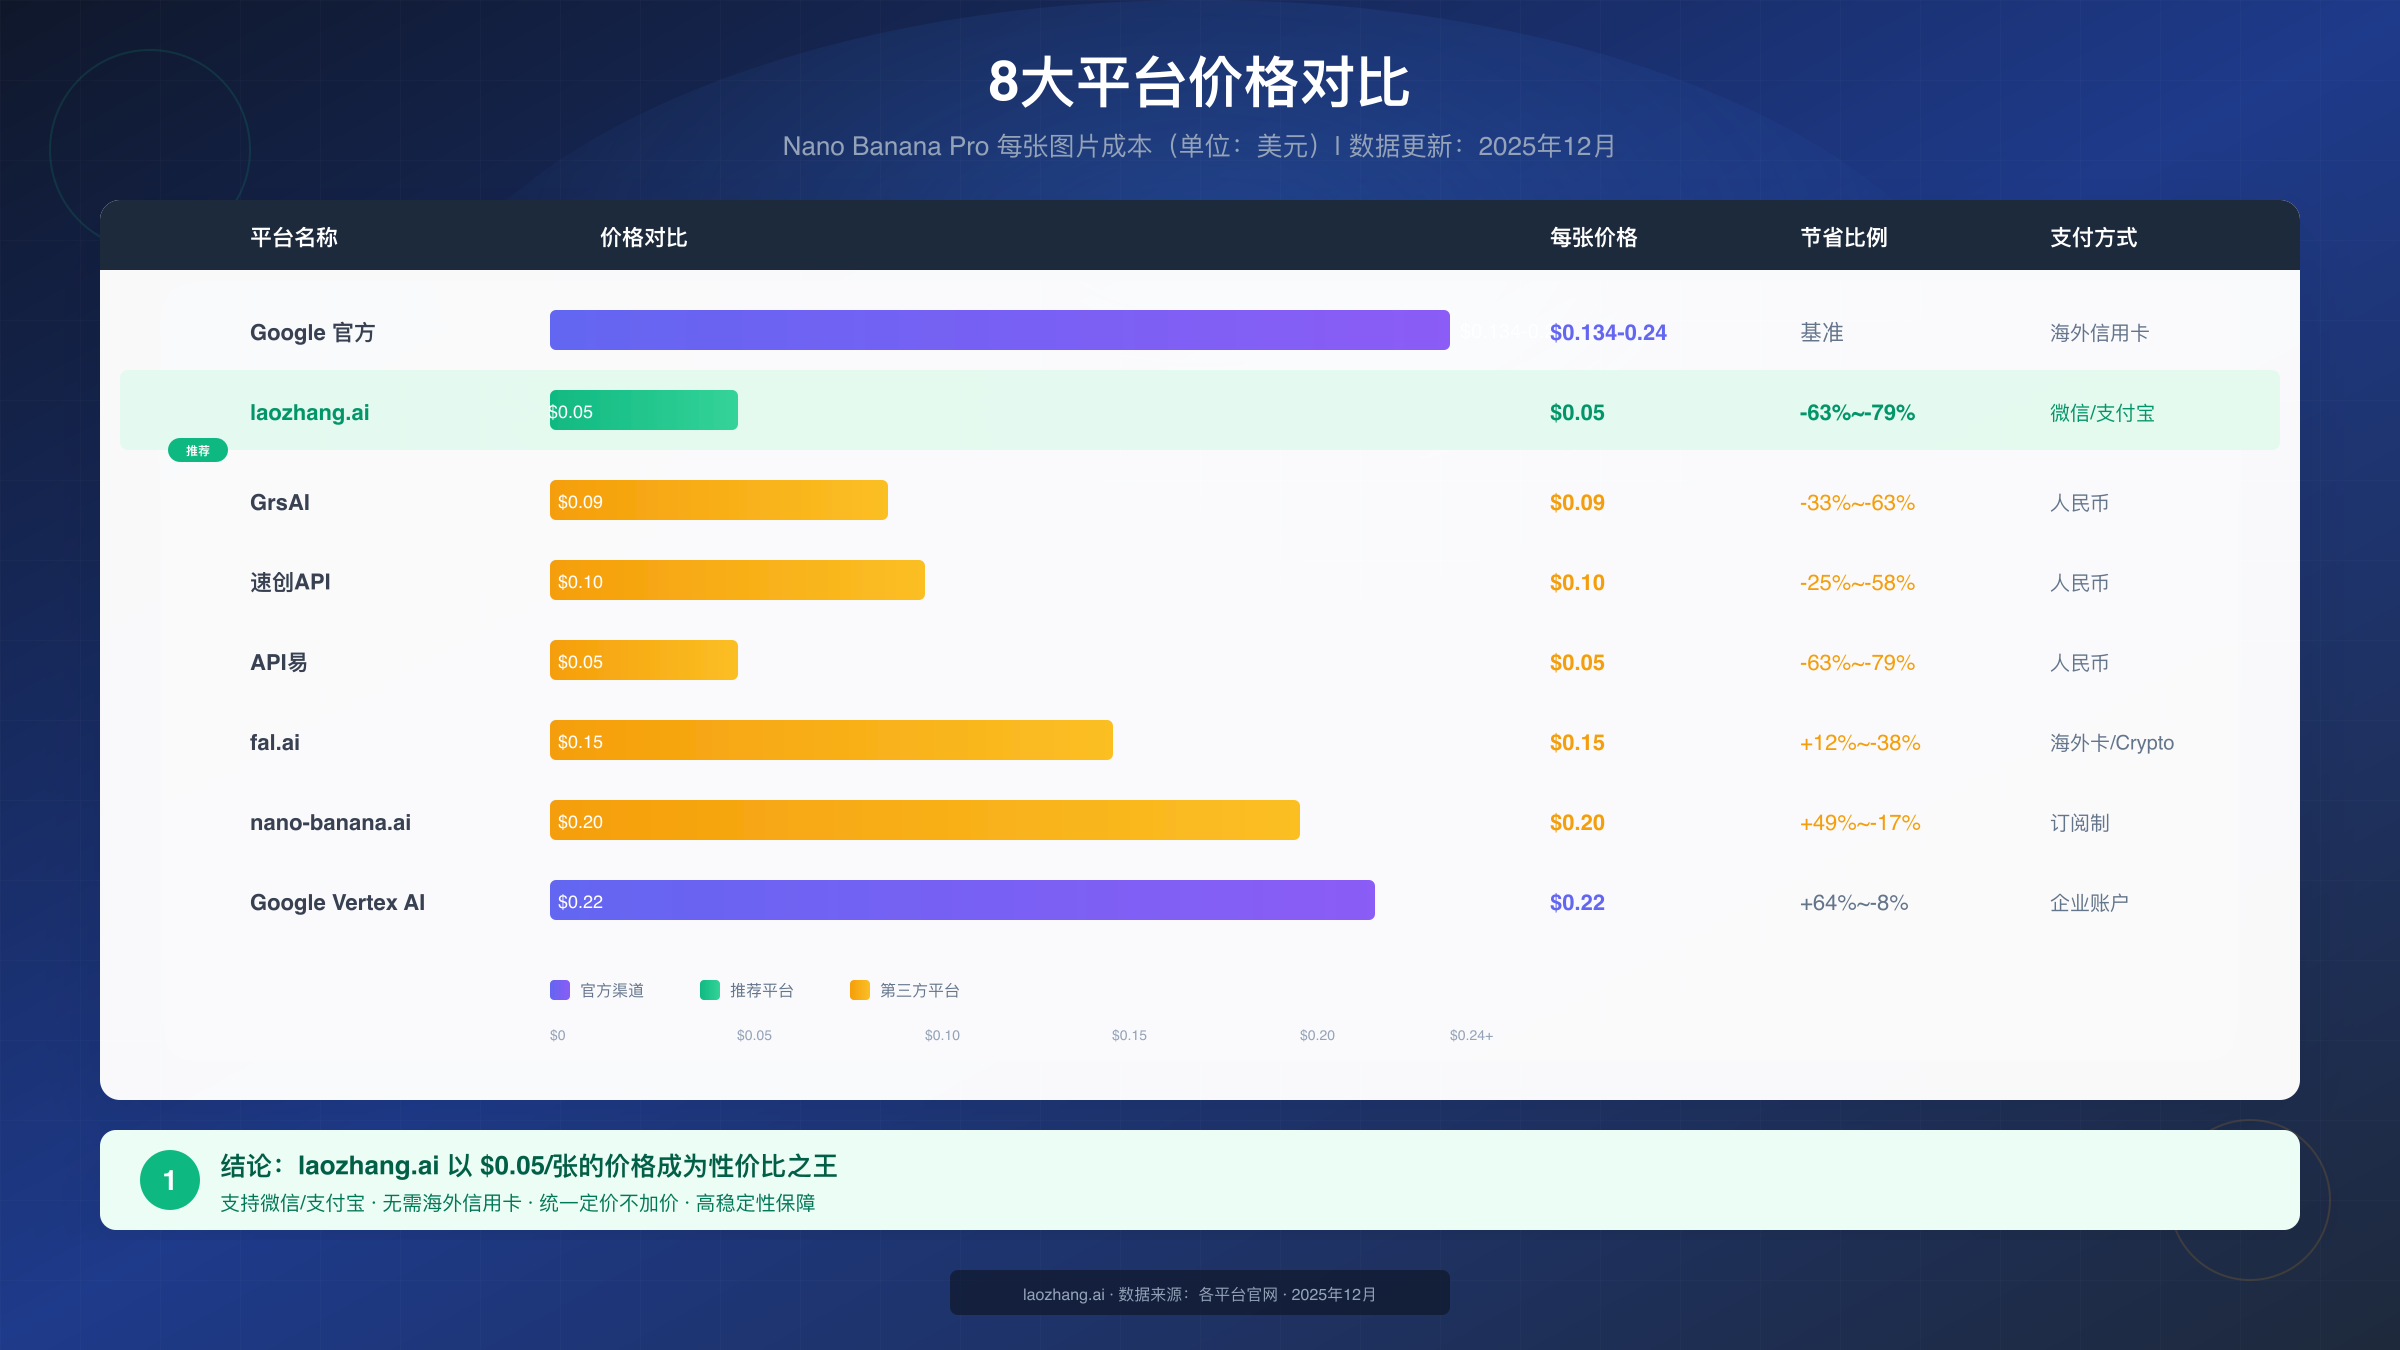This screenshot has height=1350, width=2400.
Task: Select the 平台名称 header tab
Action: pos(293,238)
